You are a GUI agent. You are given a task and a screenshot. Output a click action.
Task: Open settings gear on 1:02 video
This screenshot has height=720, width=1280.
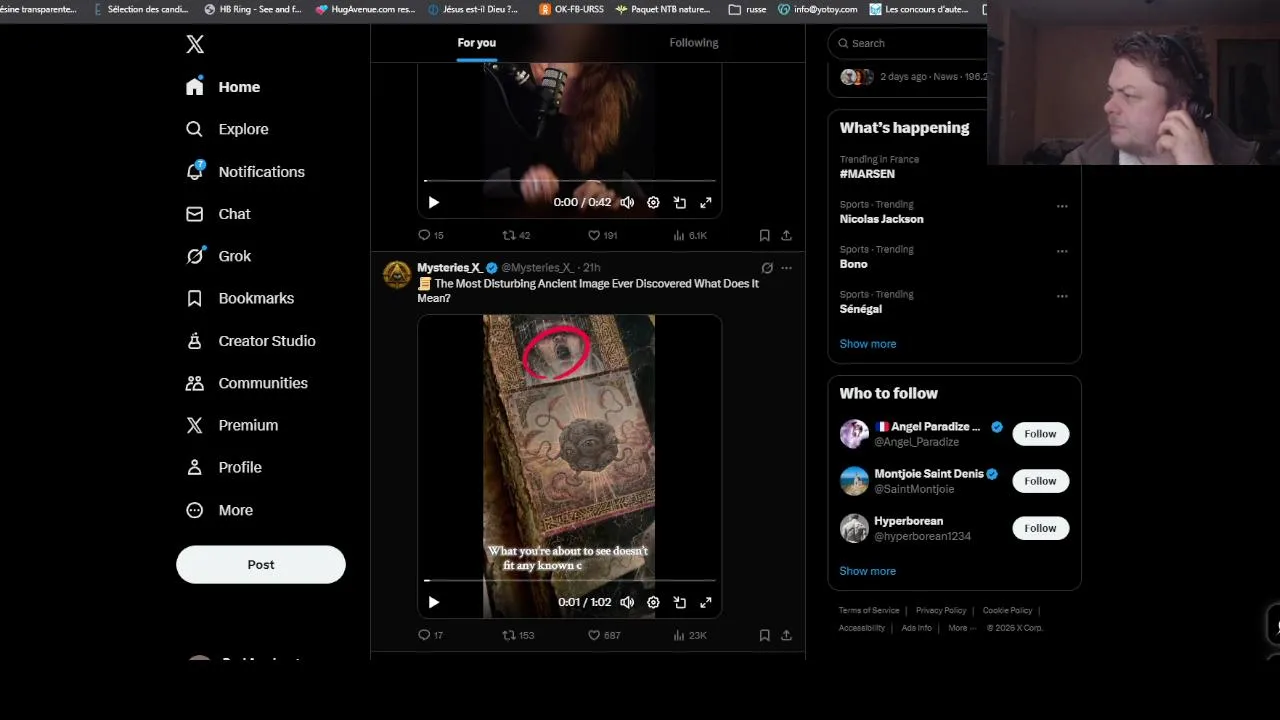point(653,602)
